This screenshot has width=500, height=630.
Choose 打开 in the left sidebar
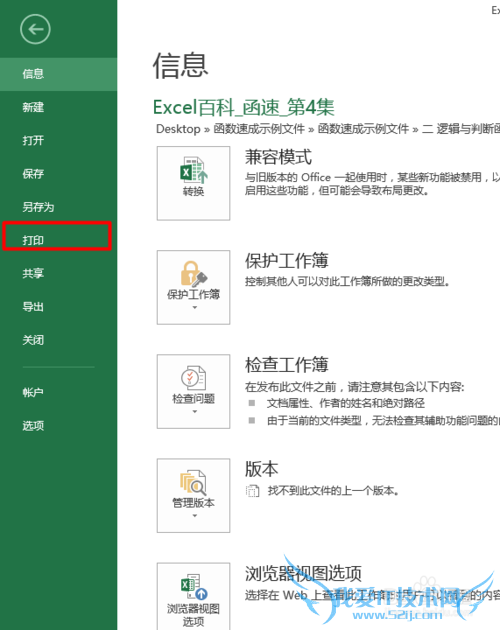tap(58, 141)
